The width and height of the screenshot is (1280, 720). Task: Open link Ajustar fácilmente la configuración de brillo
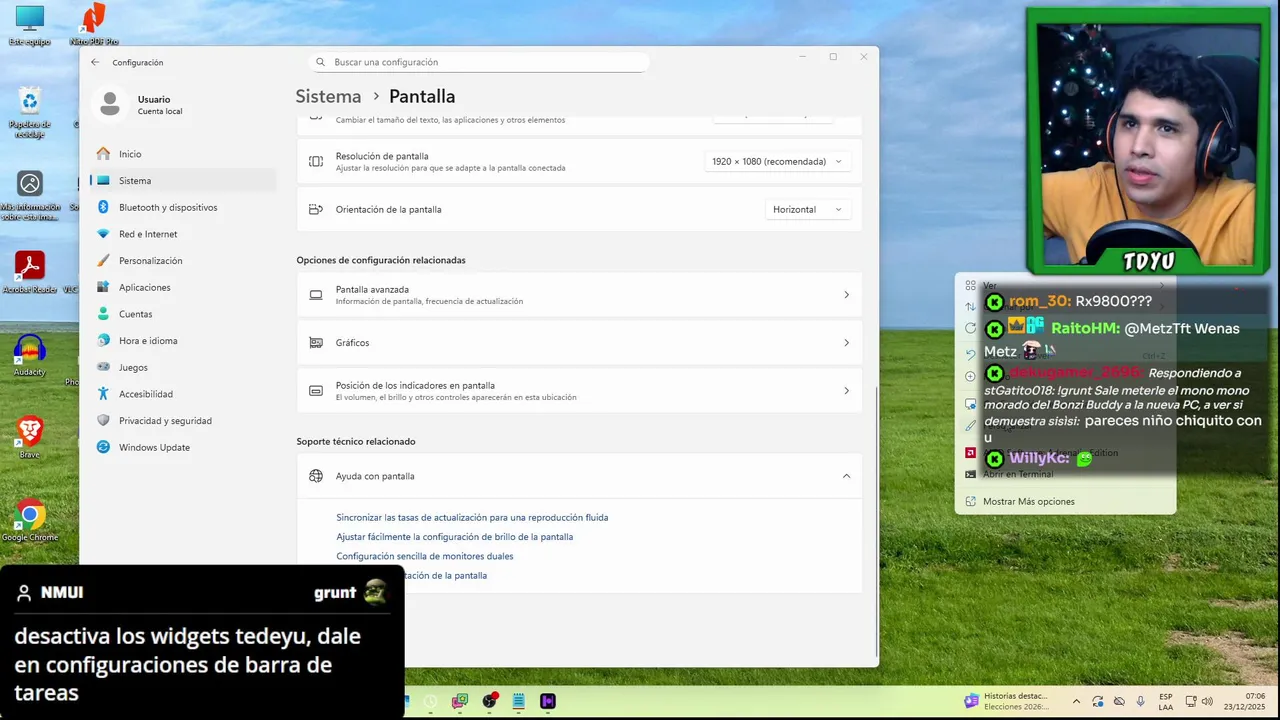tap(455, 537)
